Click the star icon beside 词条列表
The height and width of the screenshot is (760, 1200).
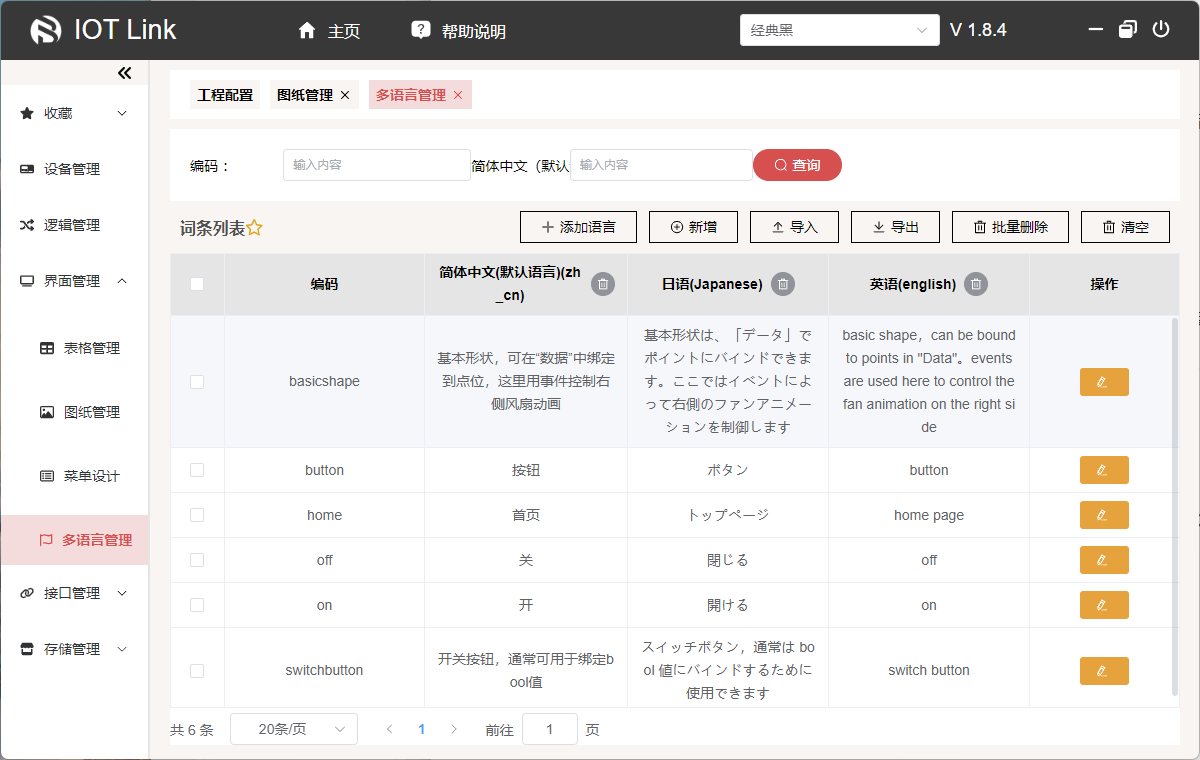[x=255, y=228]
